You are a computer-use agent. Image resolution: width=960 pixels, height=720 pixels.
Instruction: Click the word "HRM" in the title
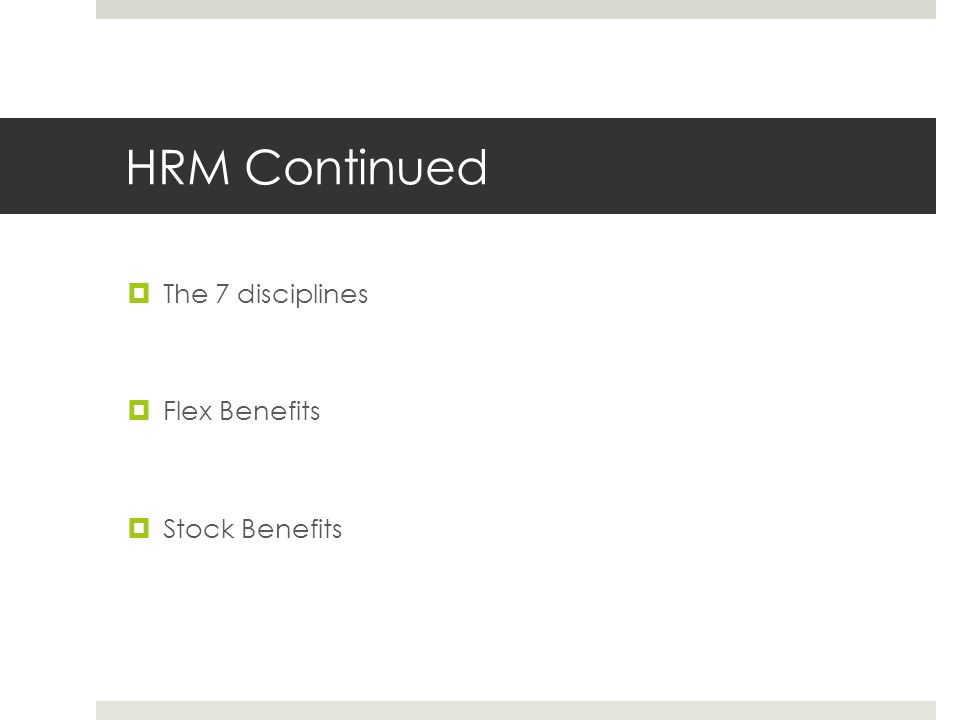click(178, 167)
